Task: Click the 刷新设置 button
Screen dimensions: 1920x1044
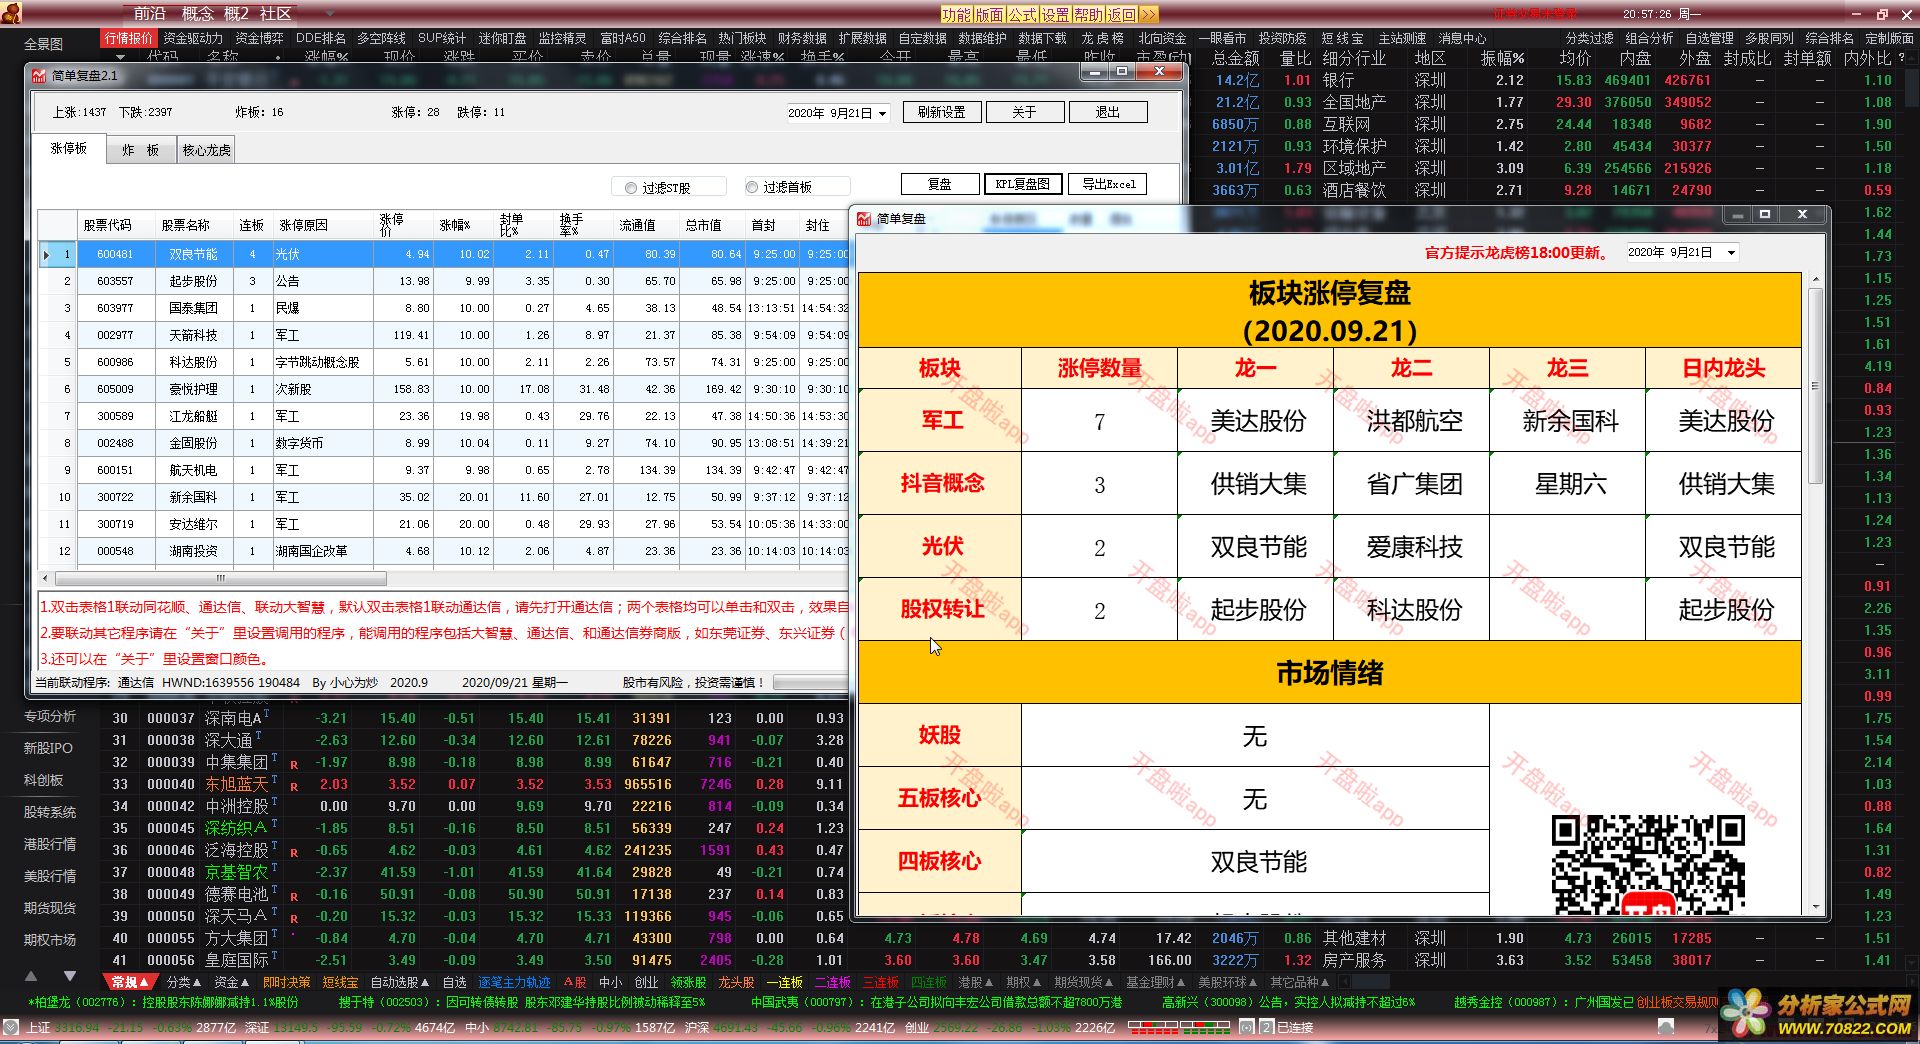Action: coord(941,112)
